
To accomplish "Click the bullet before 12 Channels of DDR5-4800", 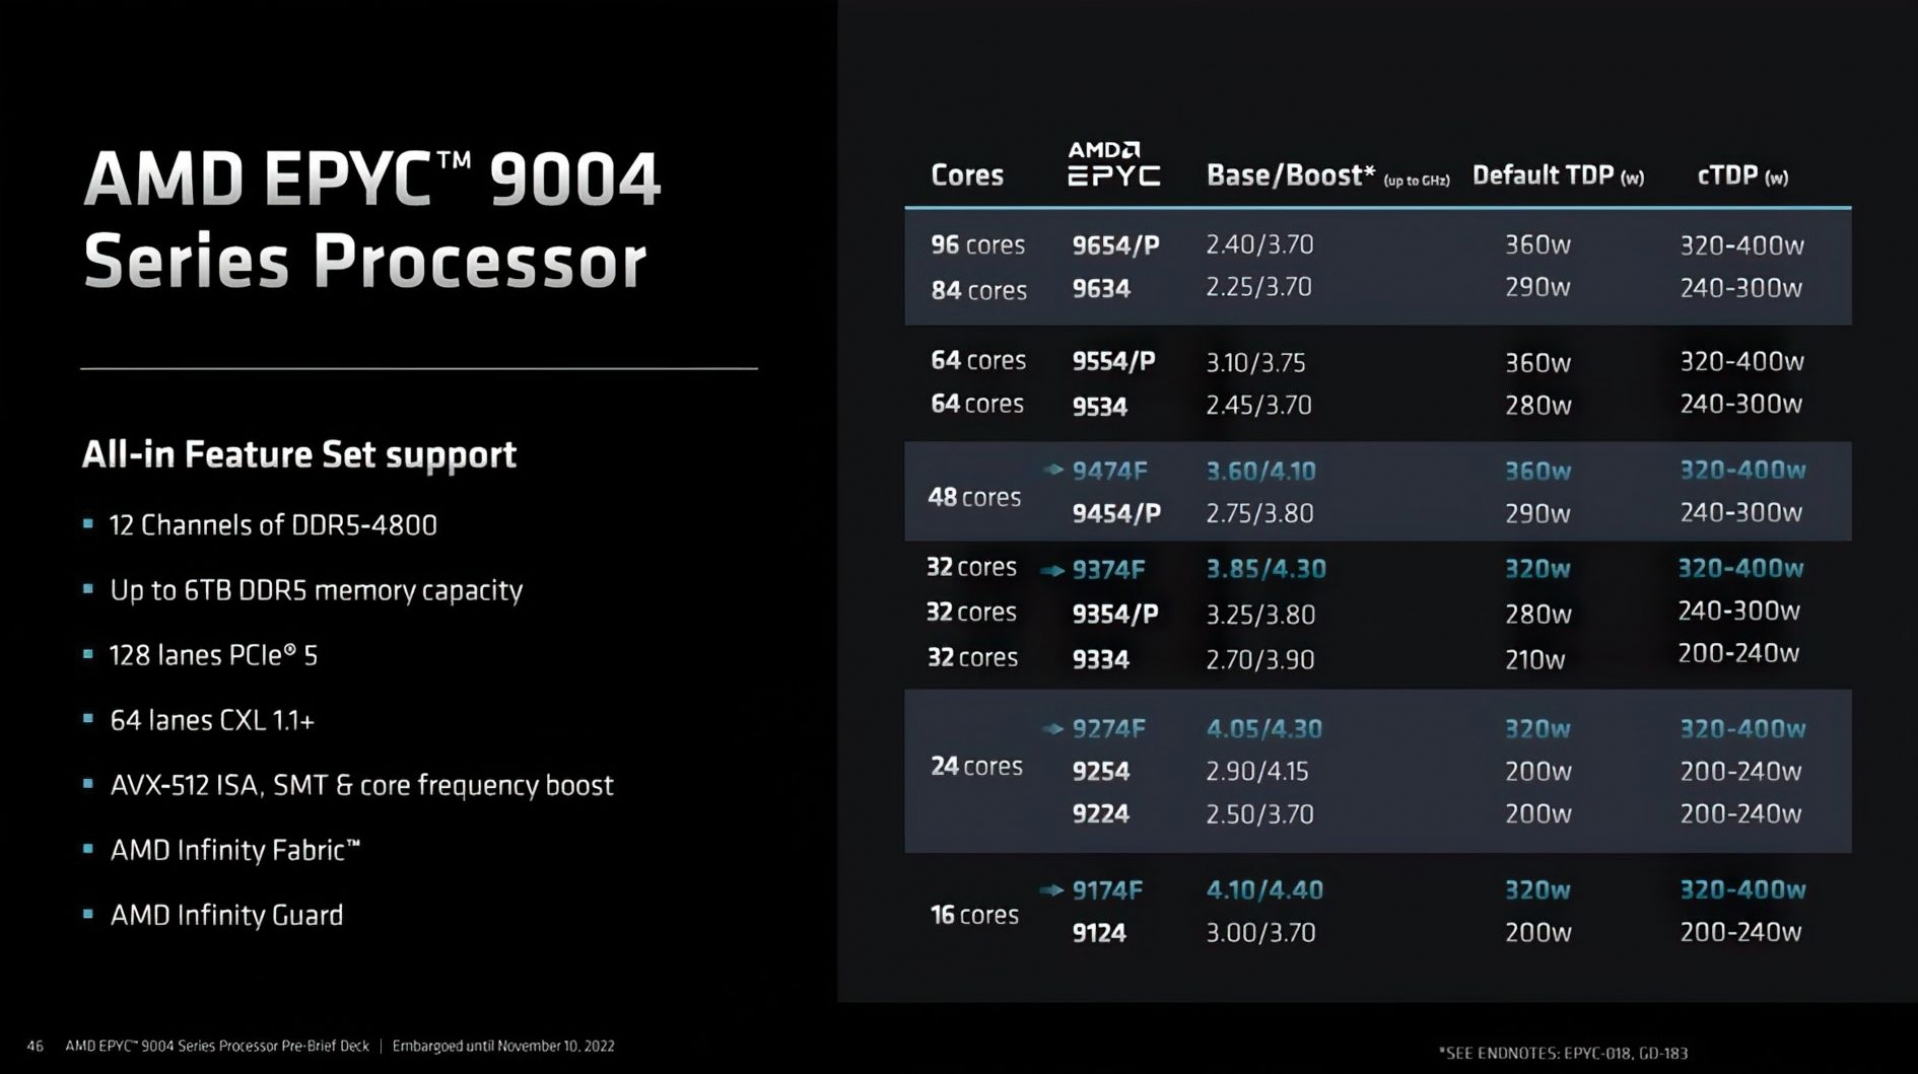I will 88,524.
